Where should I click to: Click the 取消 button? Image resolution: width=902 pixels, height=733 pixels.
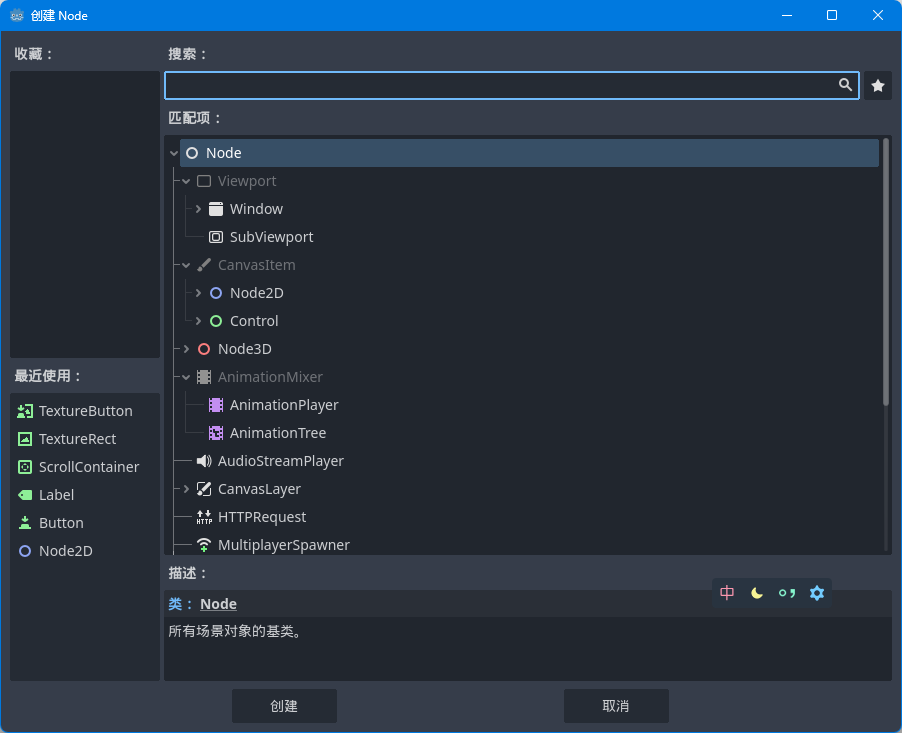[x=616, y=706]
